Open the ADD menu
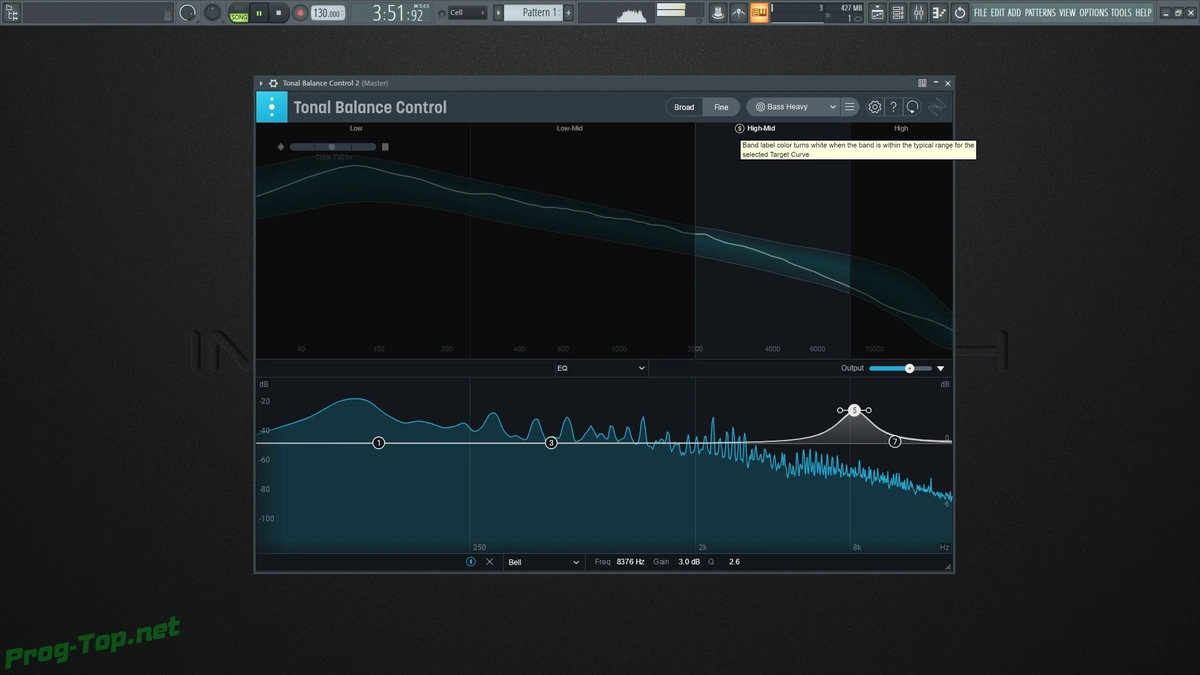 tap(1014, 13)
